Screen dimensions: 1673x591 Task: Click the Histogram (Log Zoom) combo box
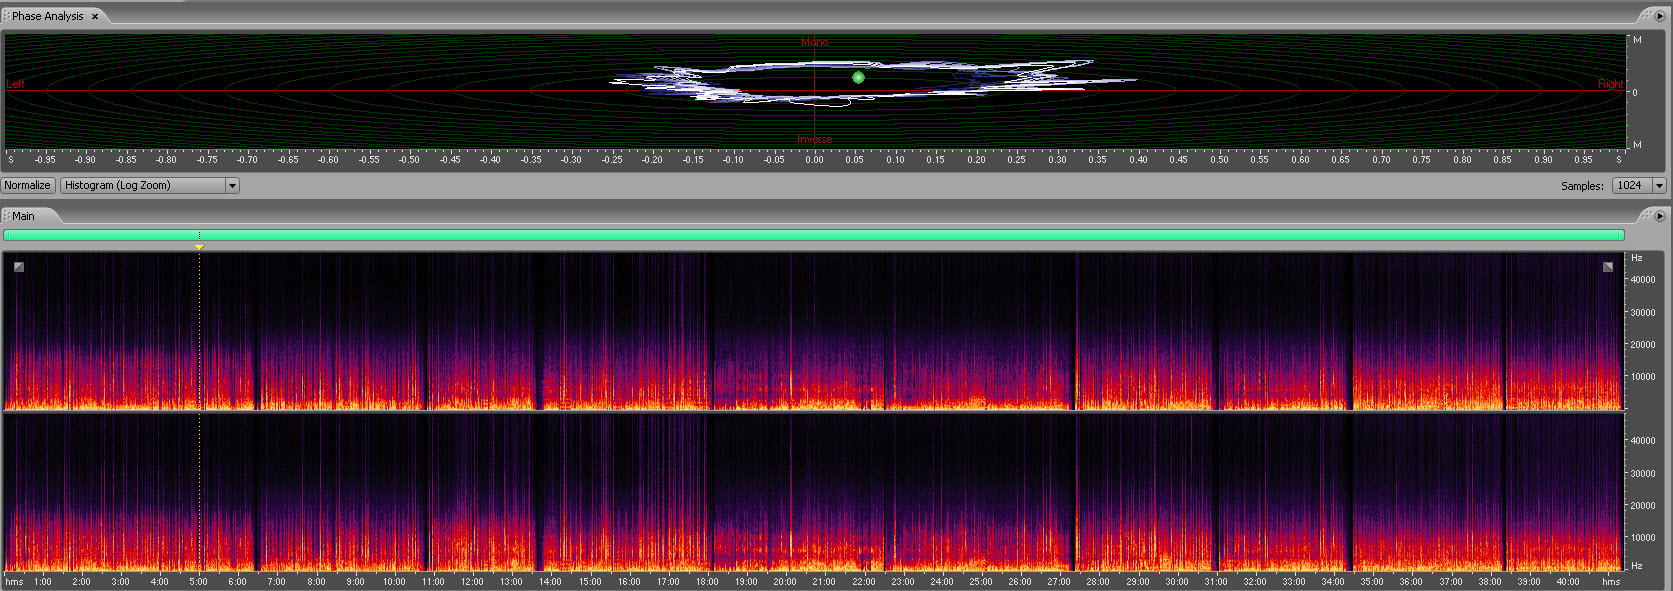(143, 186)
